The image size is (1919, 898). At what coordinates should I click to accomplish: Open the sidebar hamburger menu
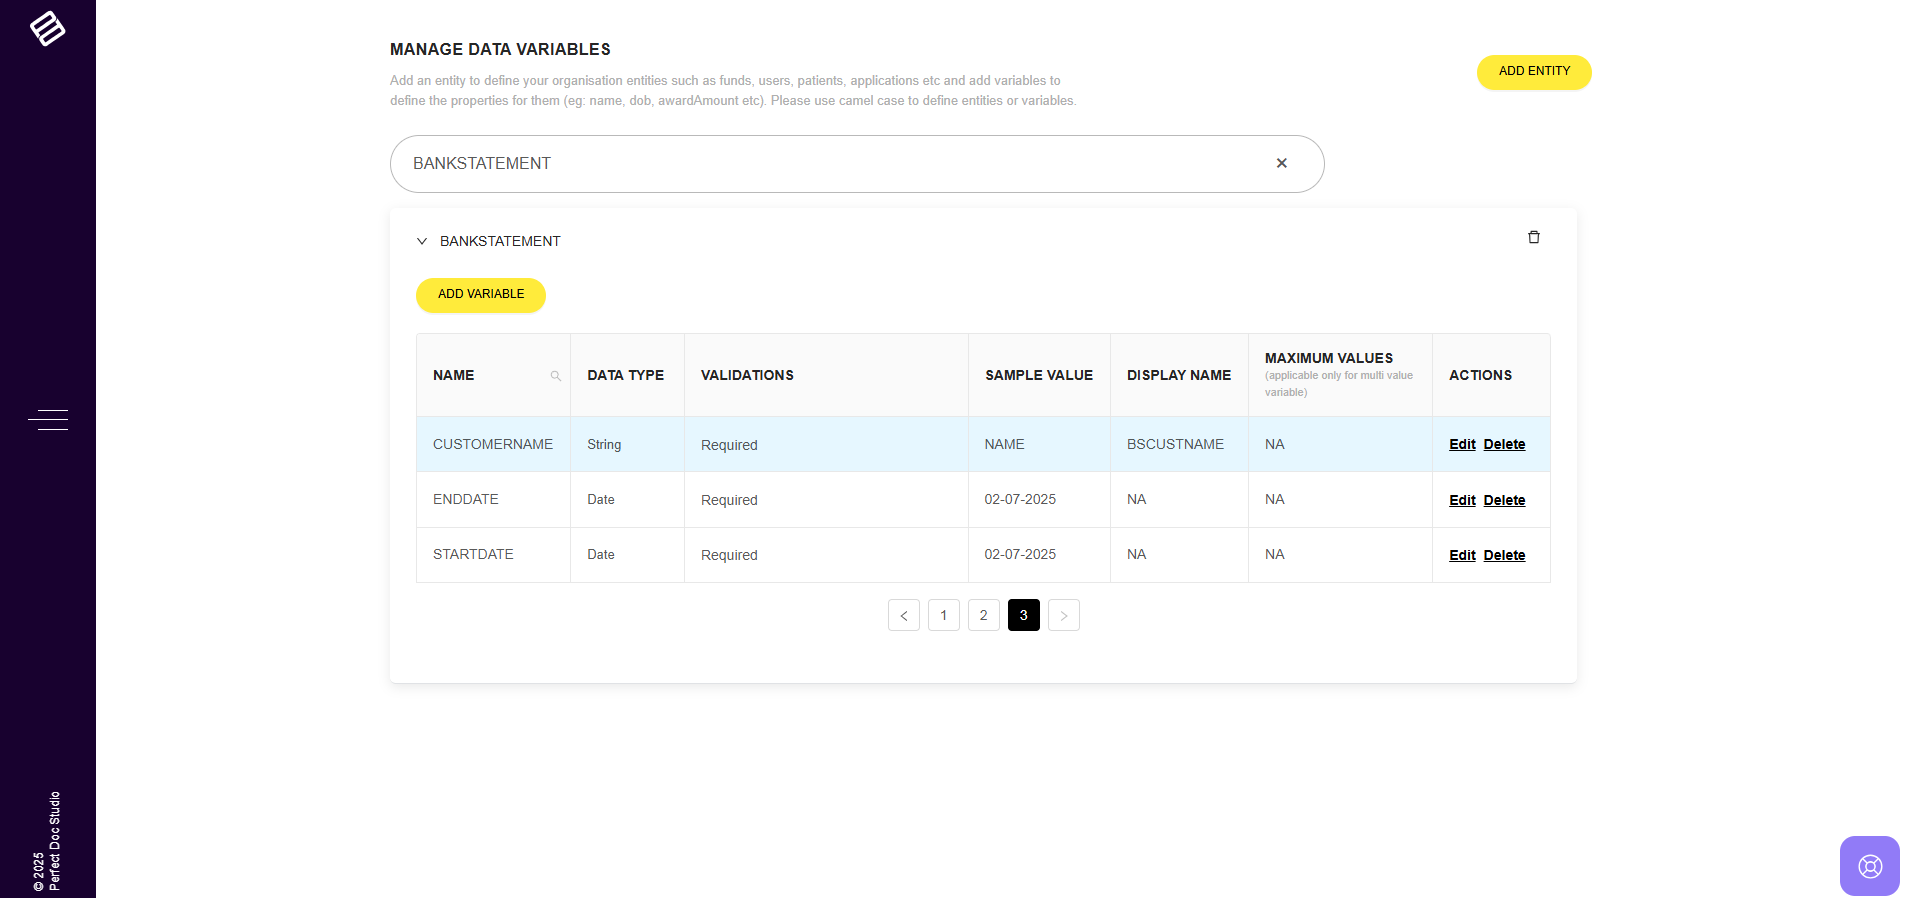pos(48,420)
